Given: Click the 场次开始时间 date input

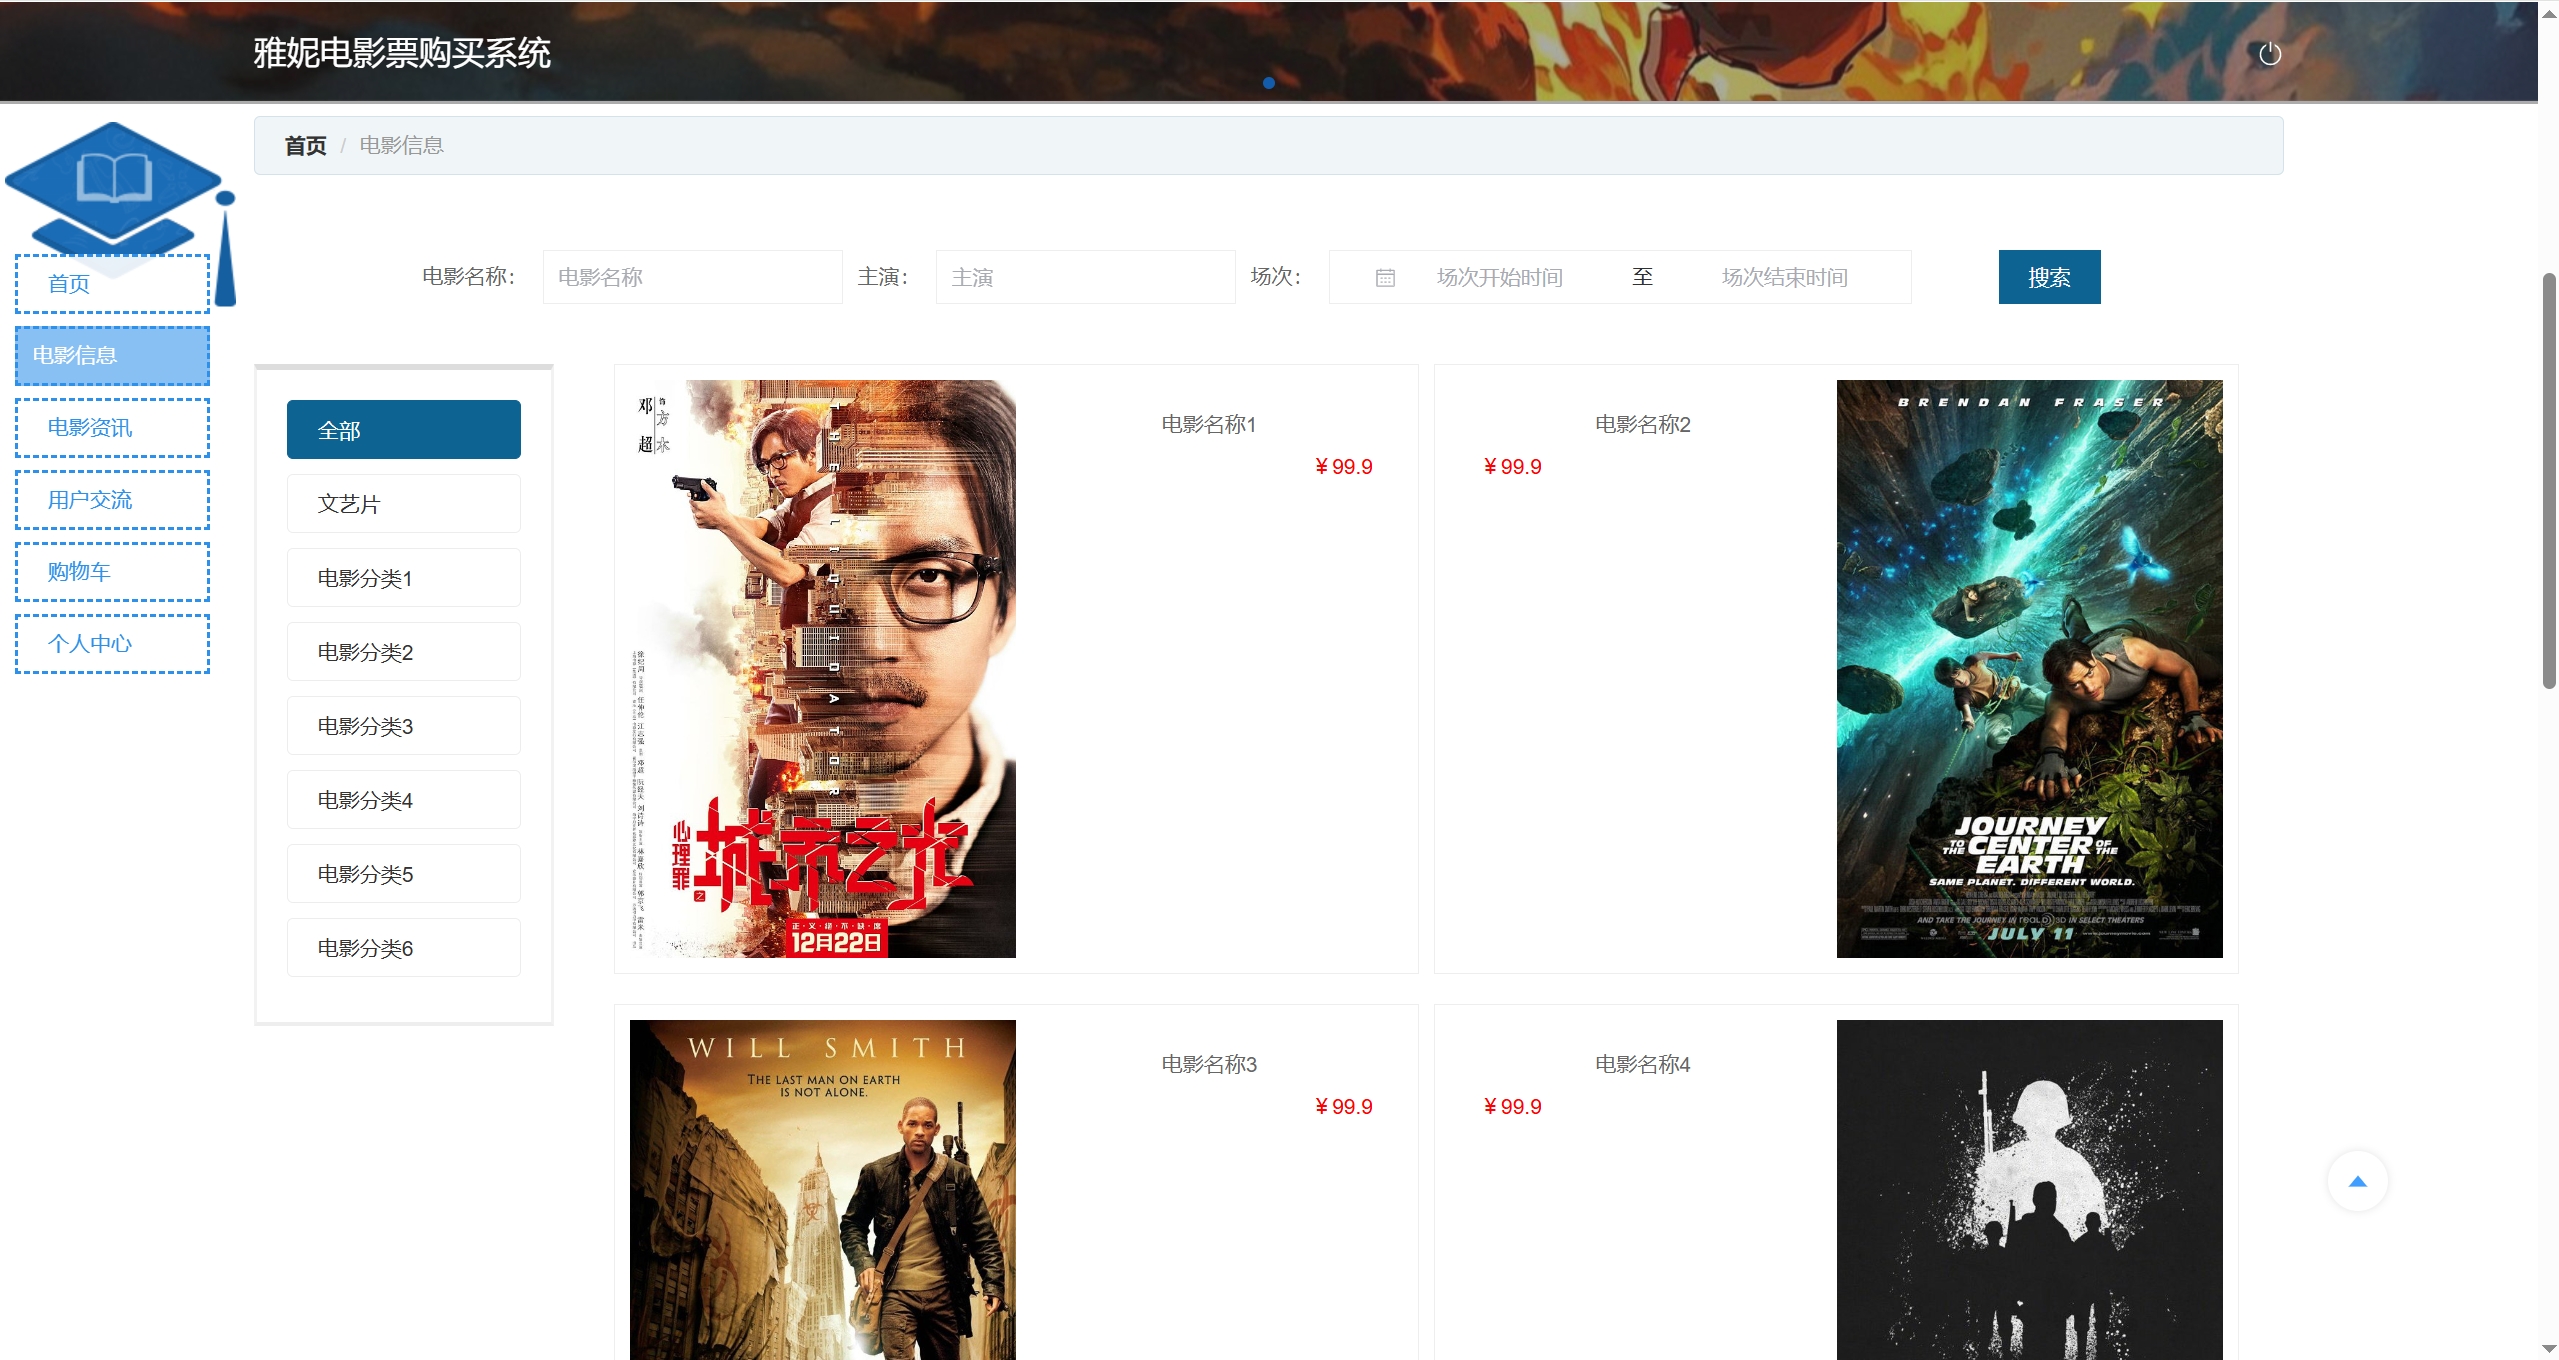Looking at the screenshot, I should 1499,277.
